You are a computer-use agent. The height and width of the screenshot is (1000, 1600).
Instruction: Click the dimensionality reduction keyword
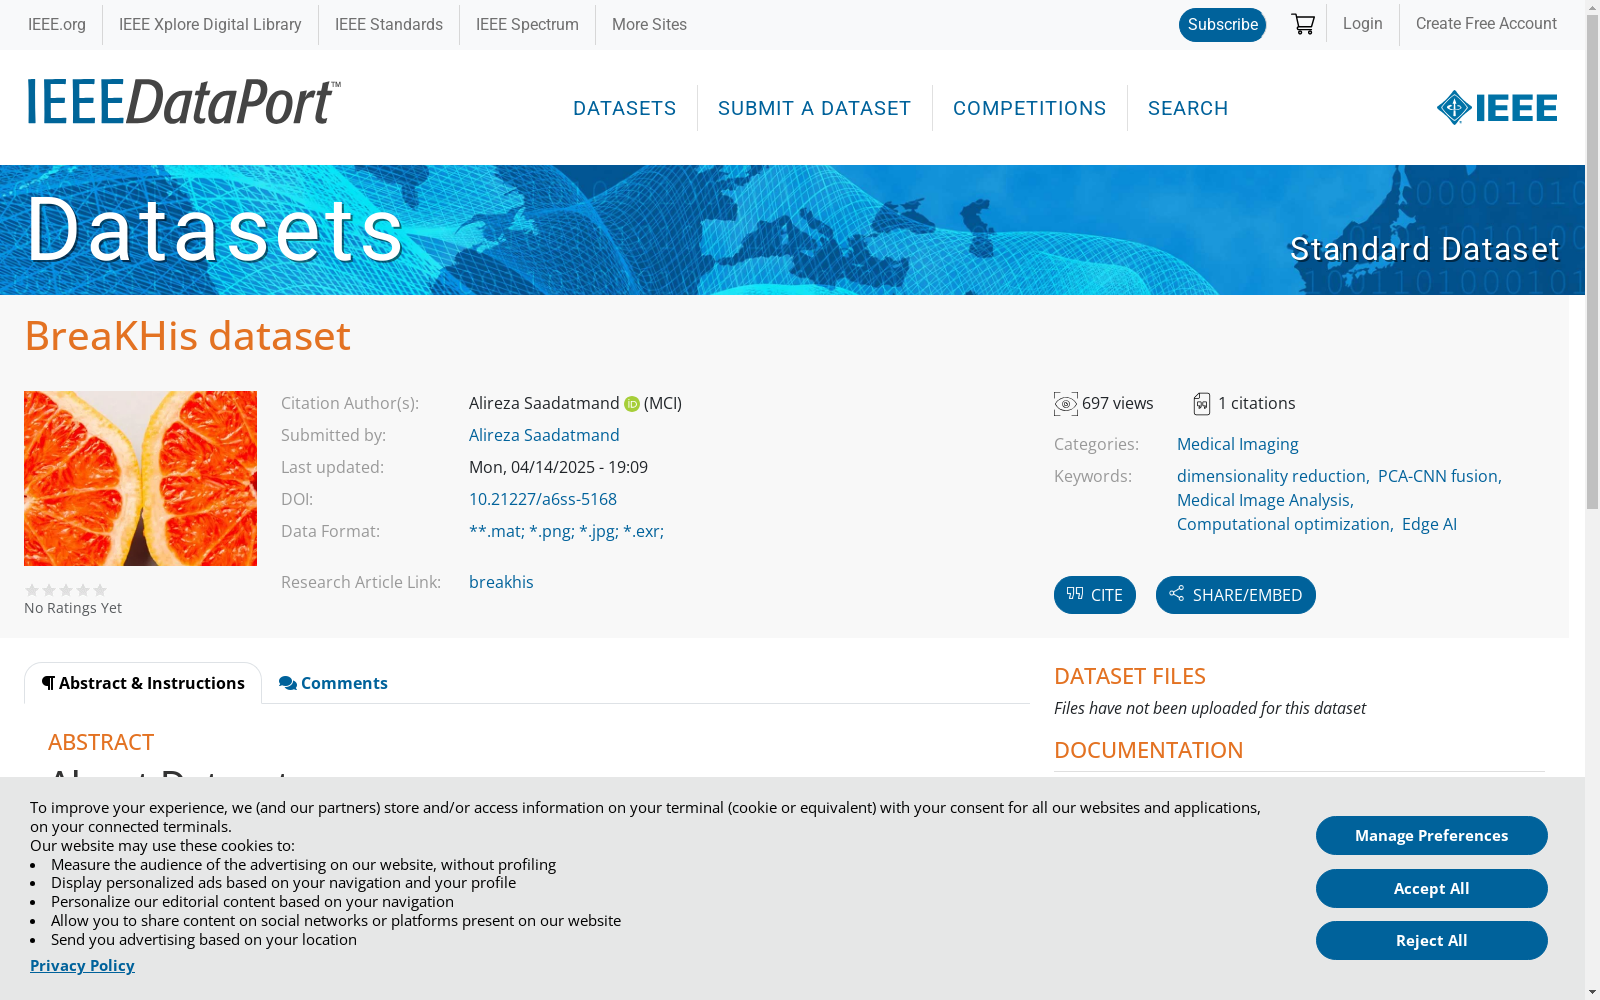pyautogui.click(x=1271, y=476)
